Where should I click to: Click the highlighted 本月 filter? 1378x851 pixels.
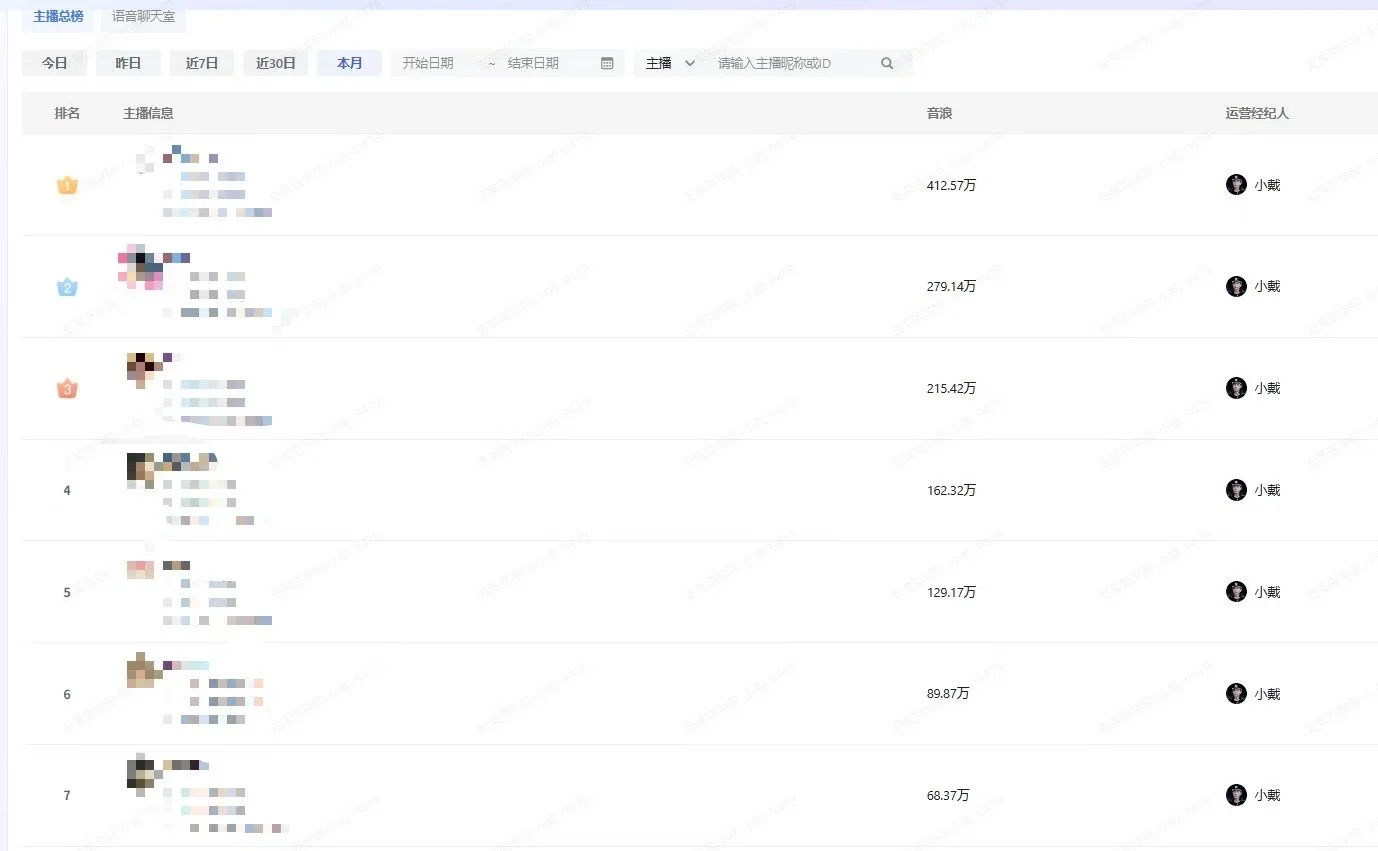[x=349, y=62]
